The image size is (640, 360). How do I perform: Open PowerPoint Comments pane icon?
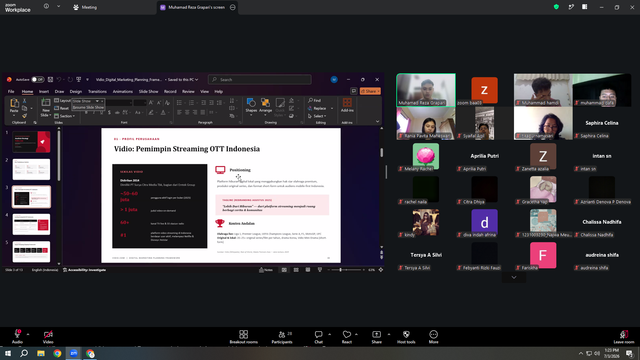[354, 91]
